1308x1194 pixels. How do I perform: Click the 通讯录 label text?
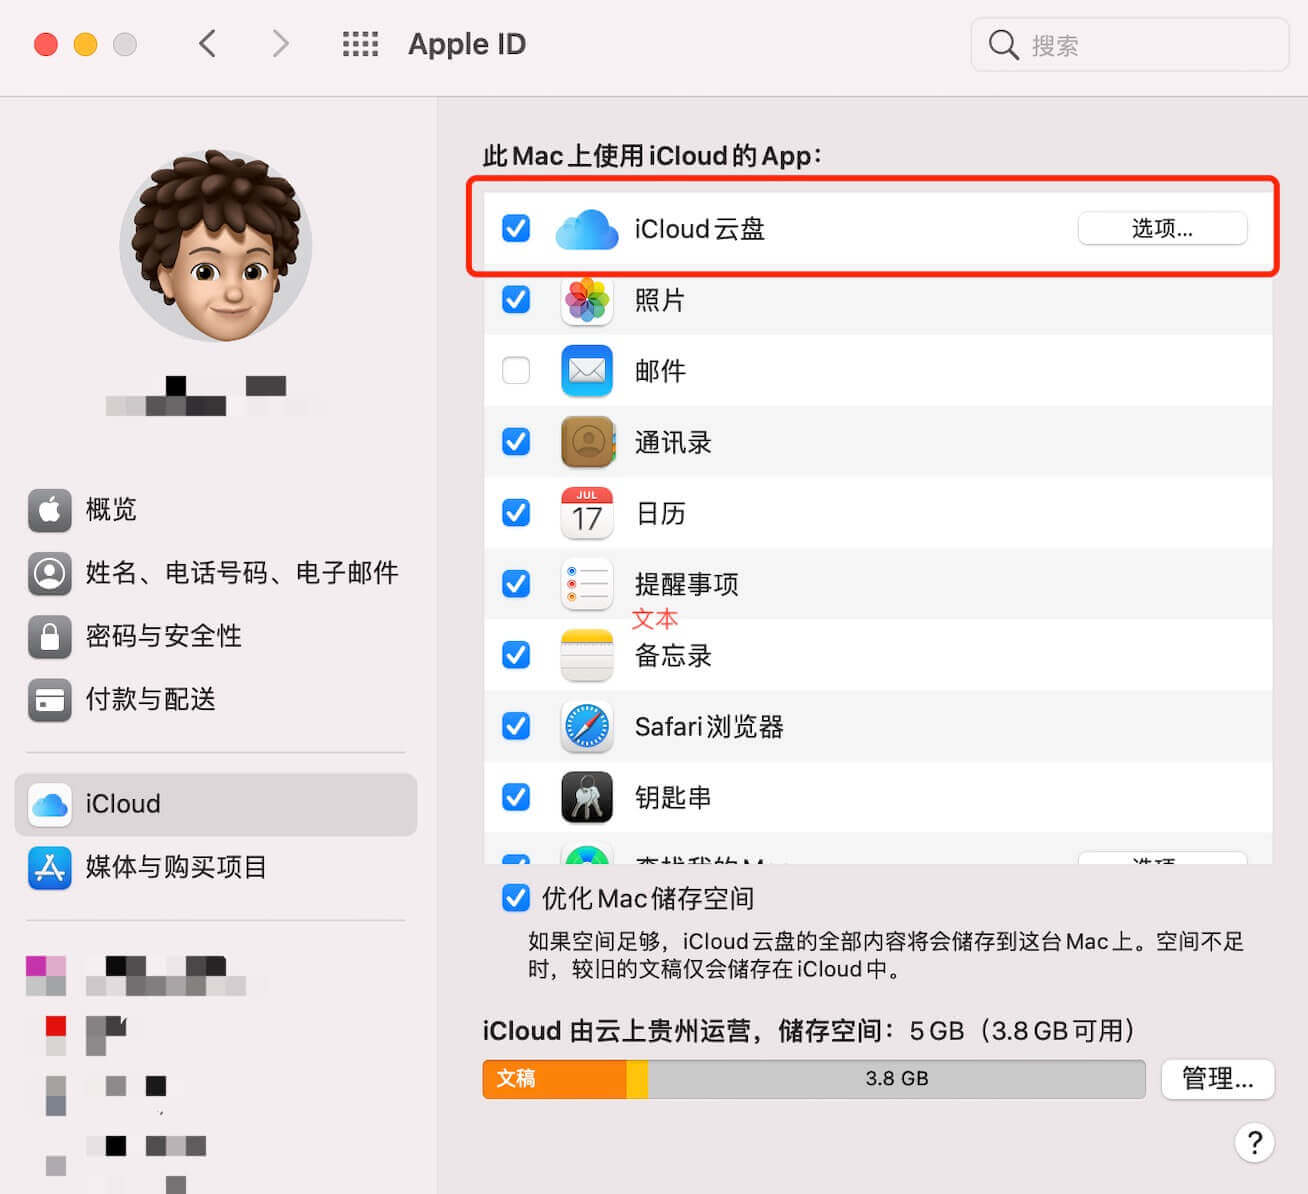point(673,442)
